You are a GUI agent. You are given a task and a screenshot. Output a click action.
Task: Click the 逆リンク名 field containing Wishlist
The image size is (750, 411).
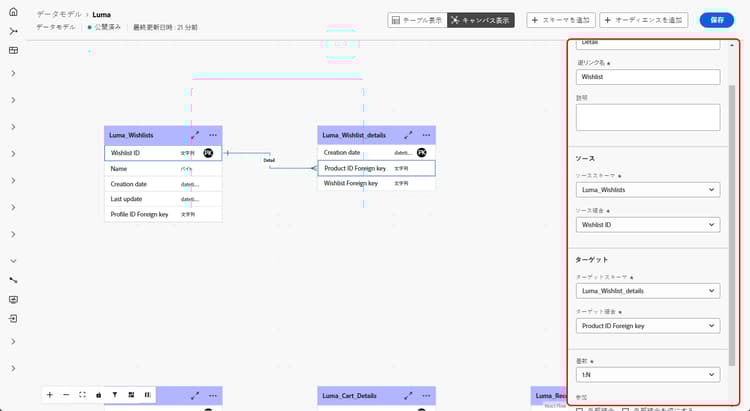pos(648,77)
